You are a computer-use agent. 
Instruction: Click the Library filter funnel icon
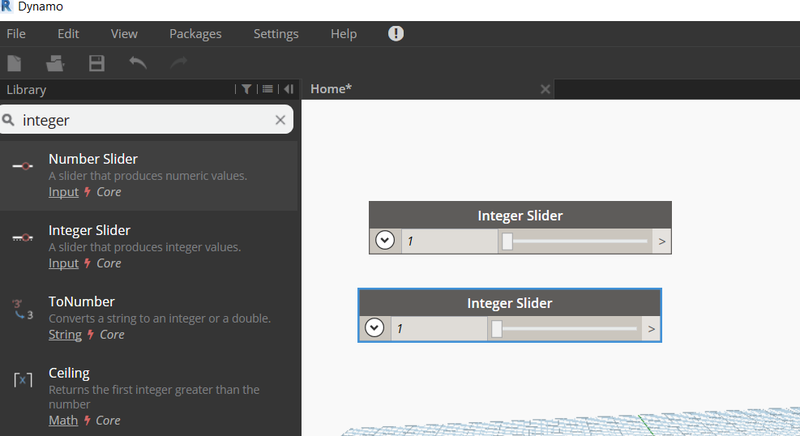[246, 89]
